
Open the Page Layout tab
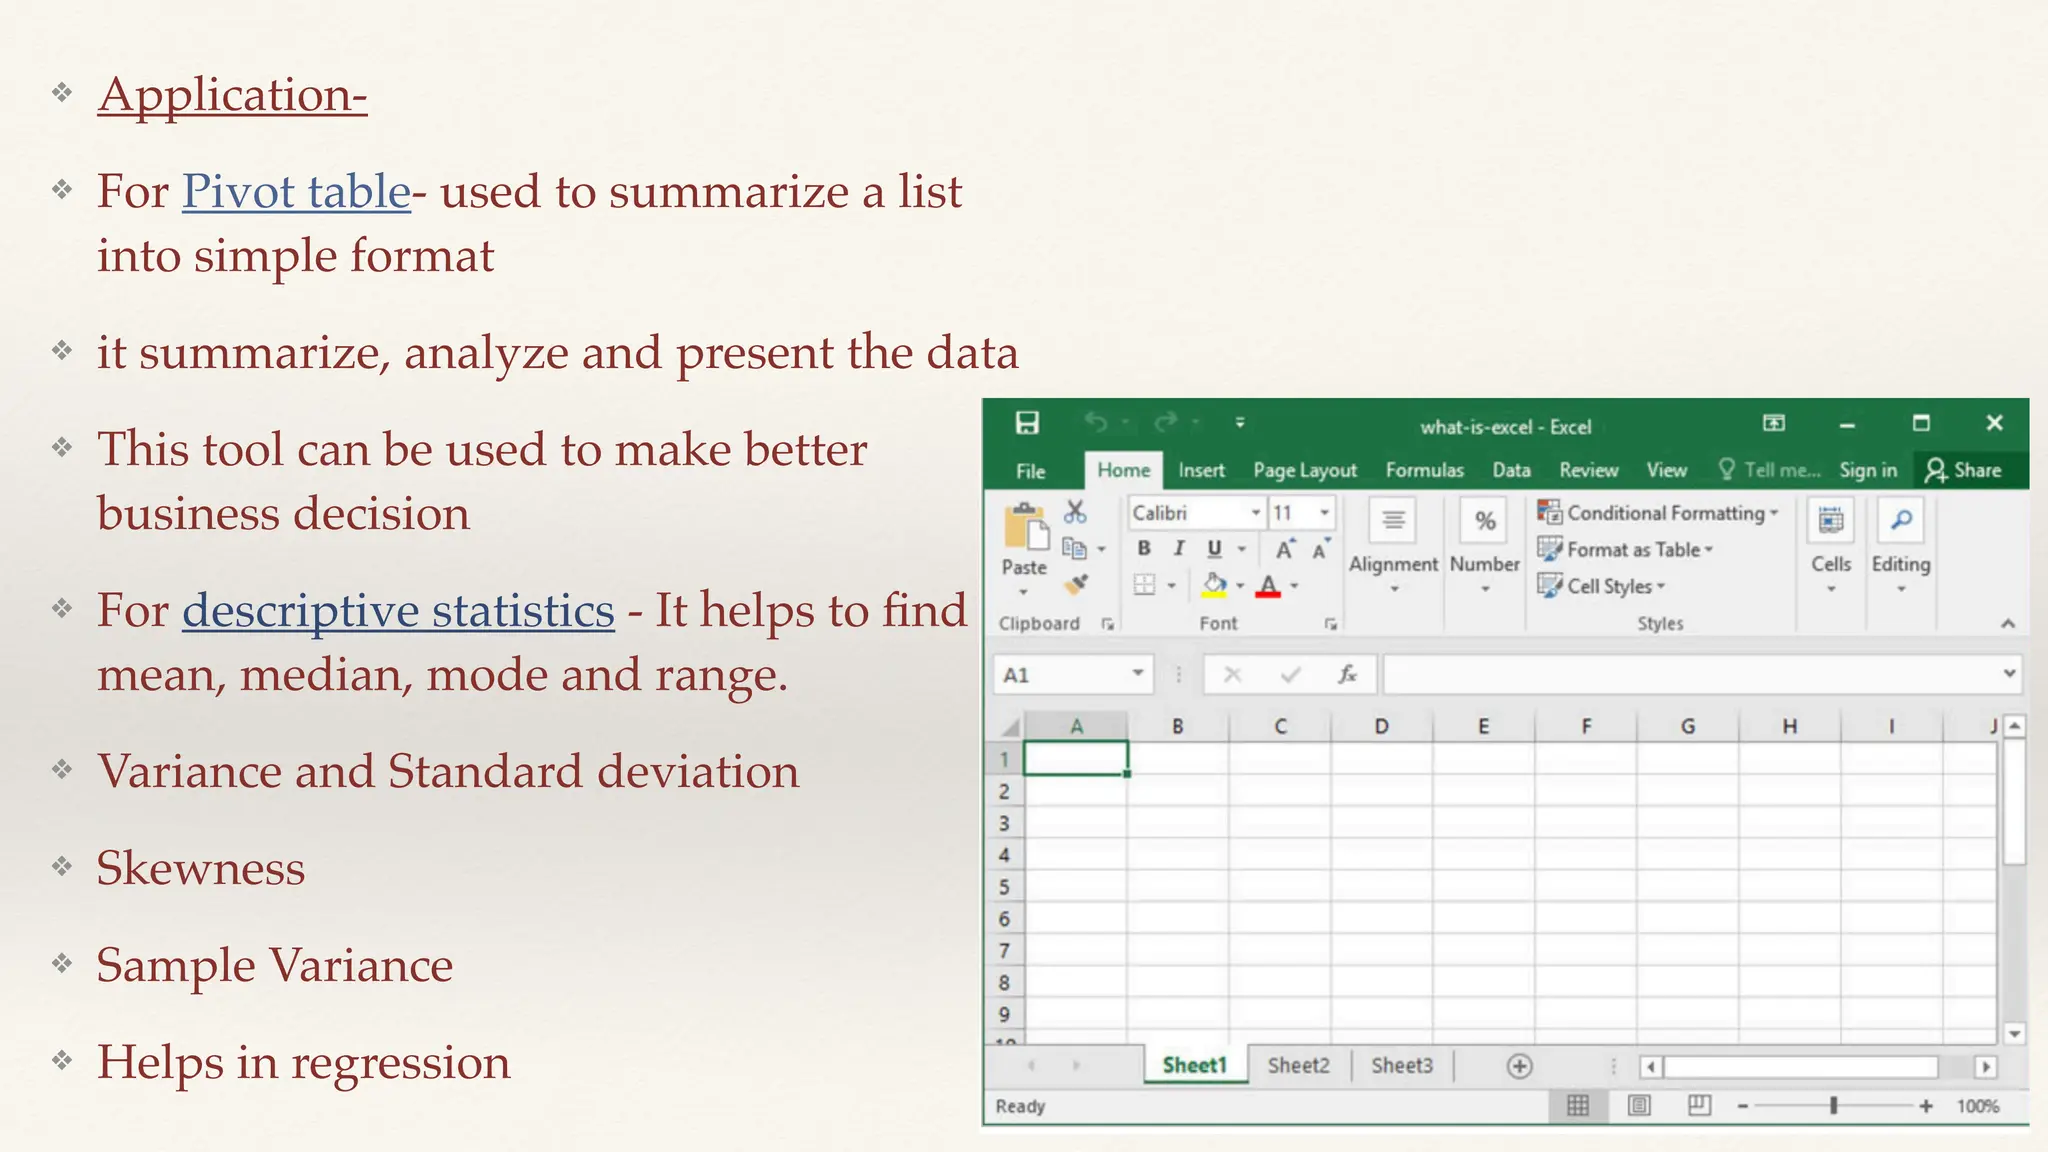[1305, 470]
